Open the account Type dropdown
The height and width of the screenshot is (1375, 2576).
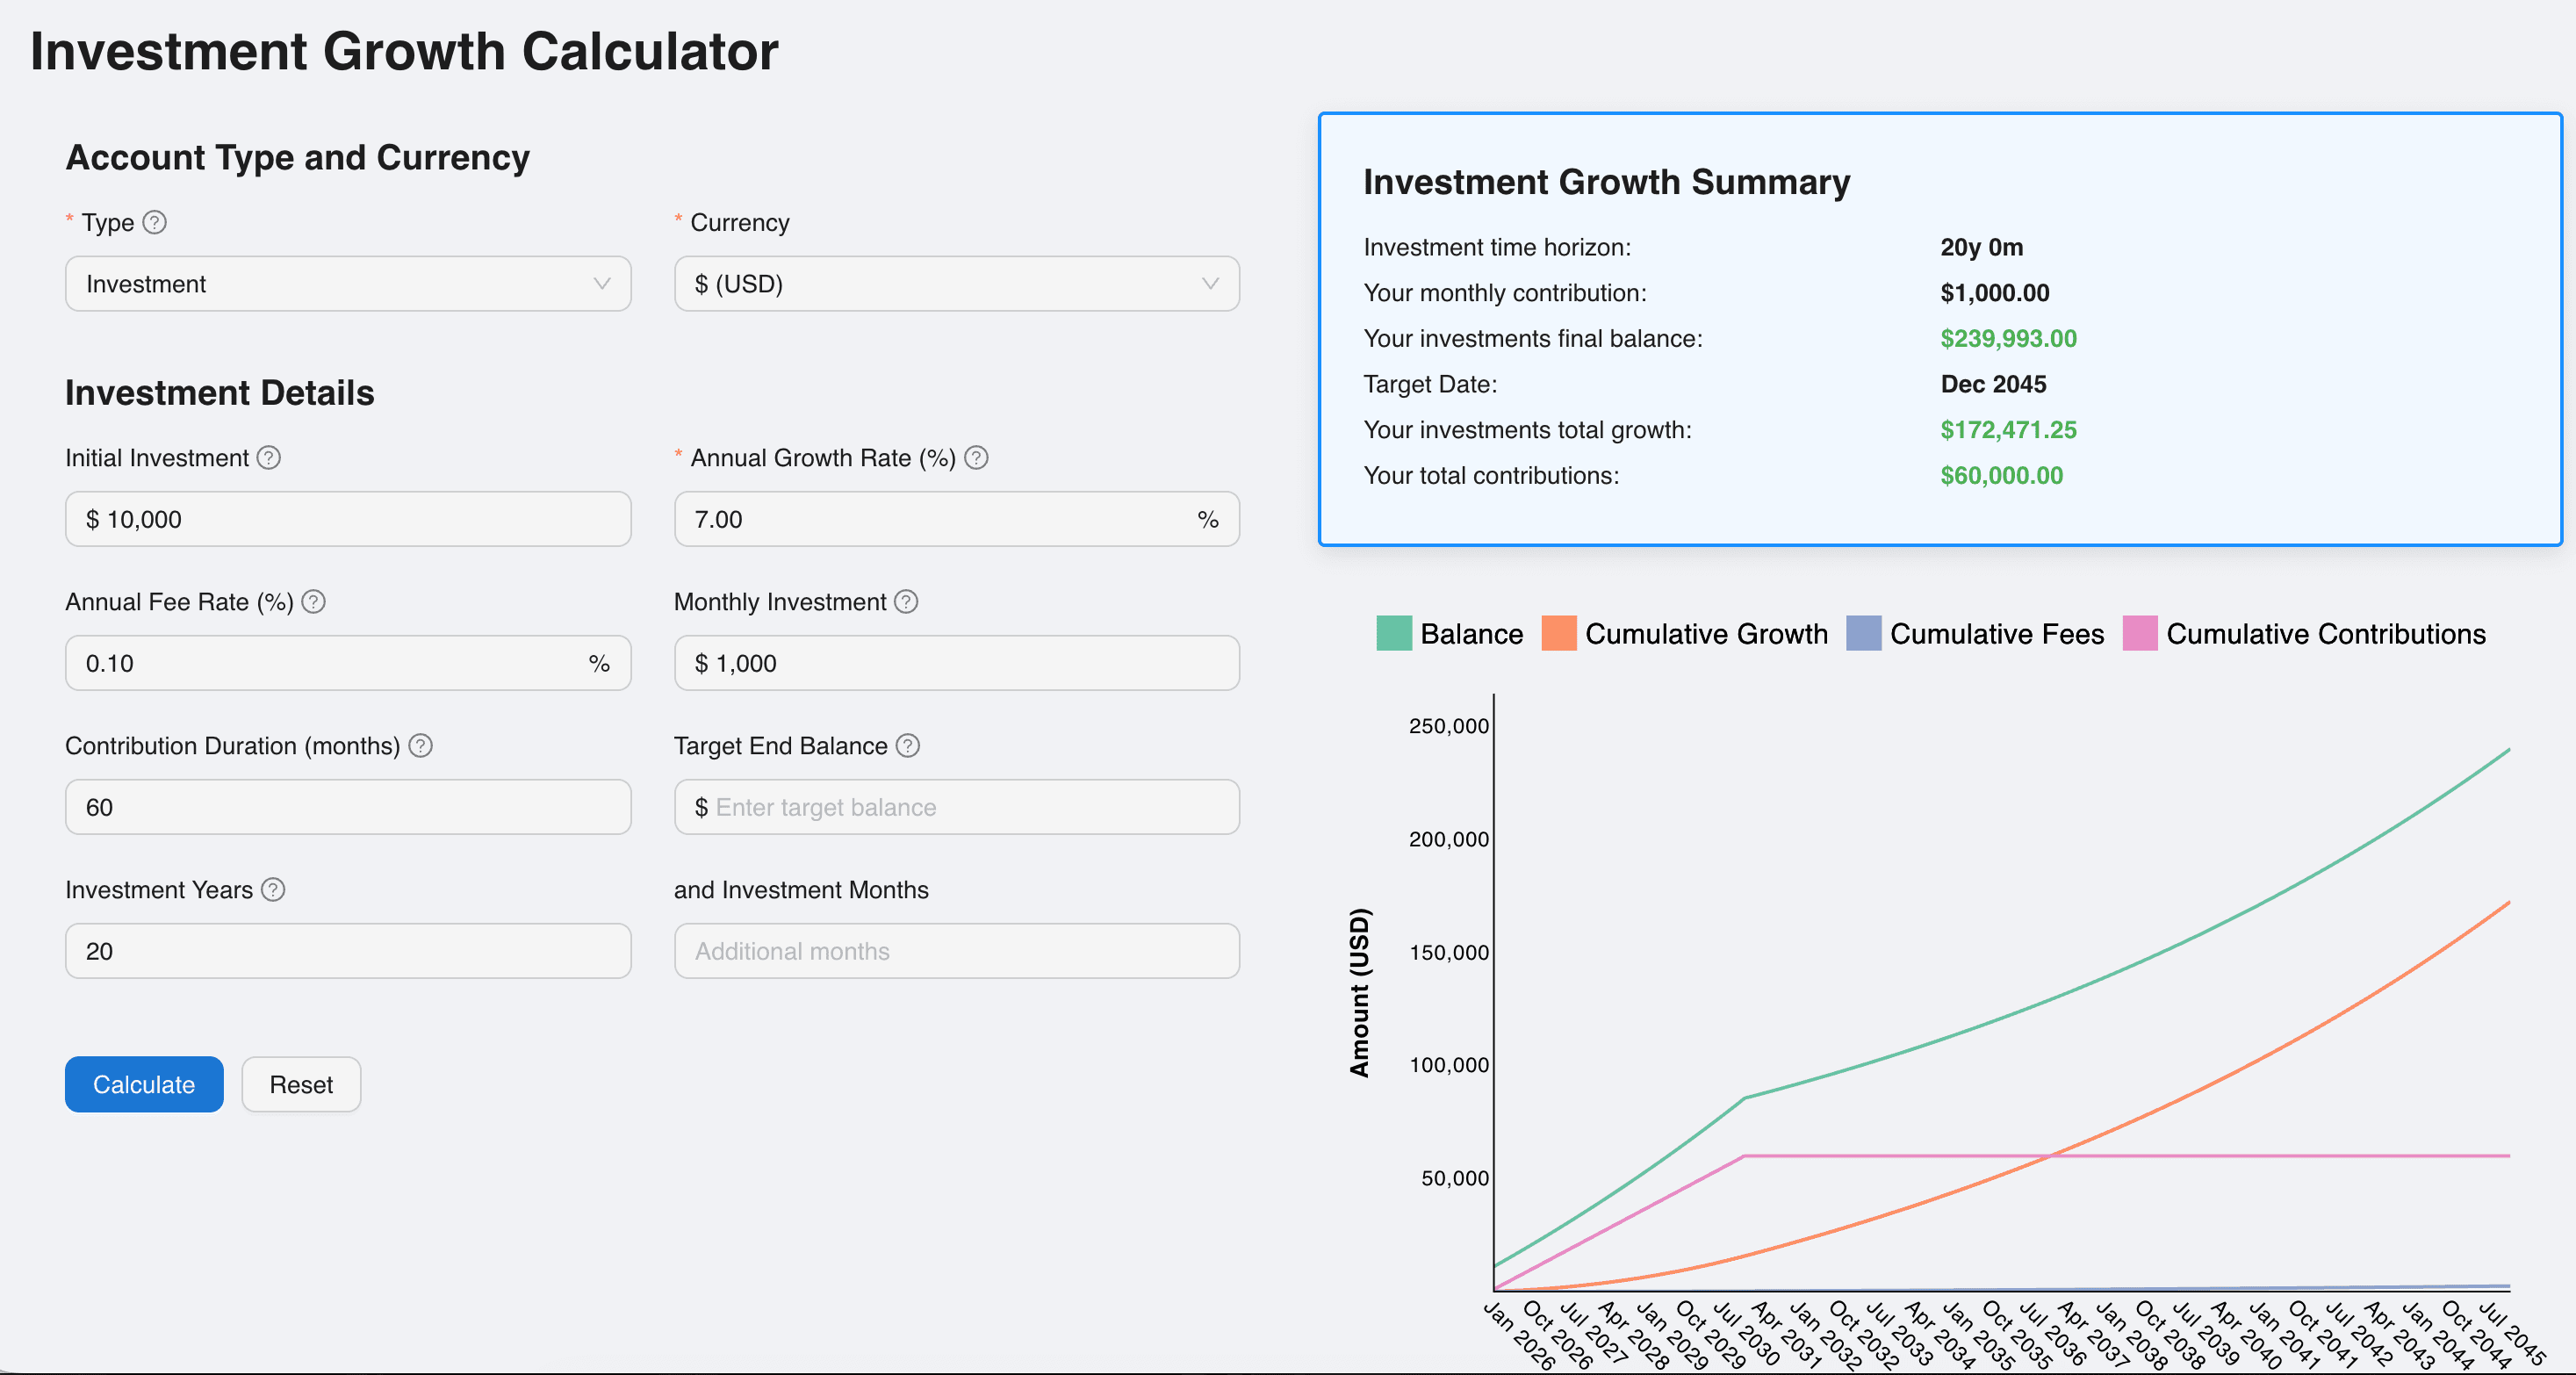coord(348,284)
